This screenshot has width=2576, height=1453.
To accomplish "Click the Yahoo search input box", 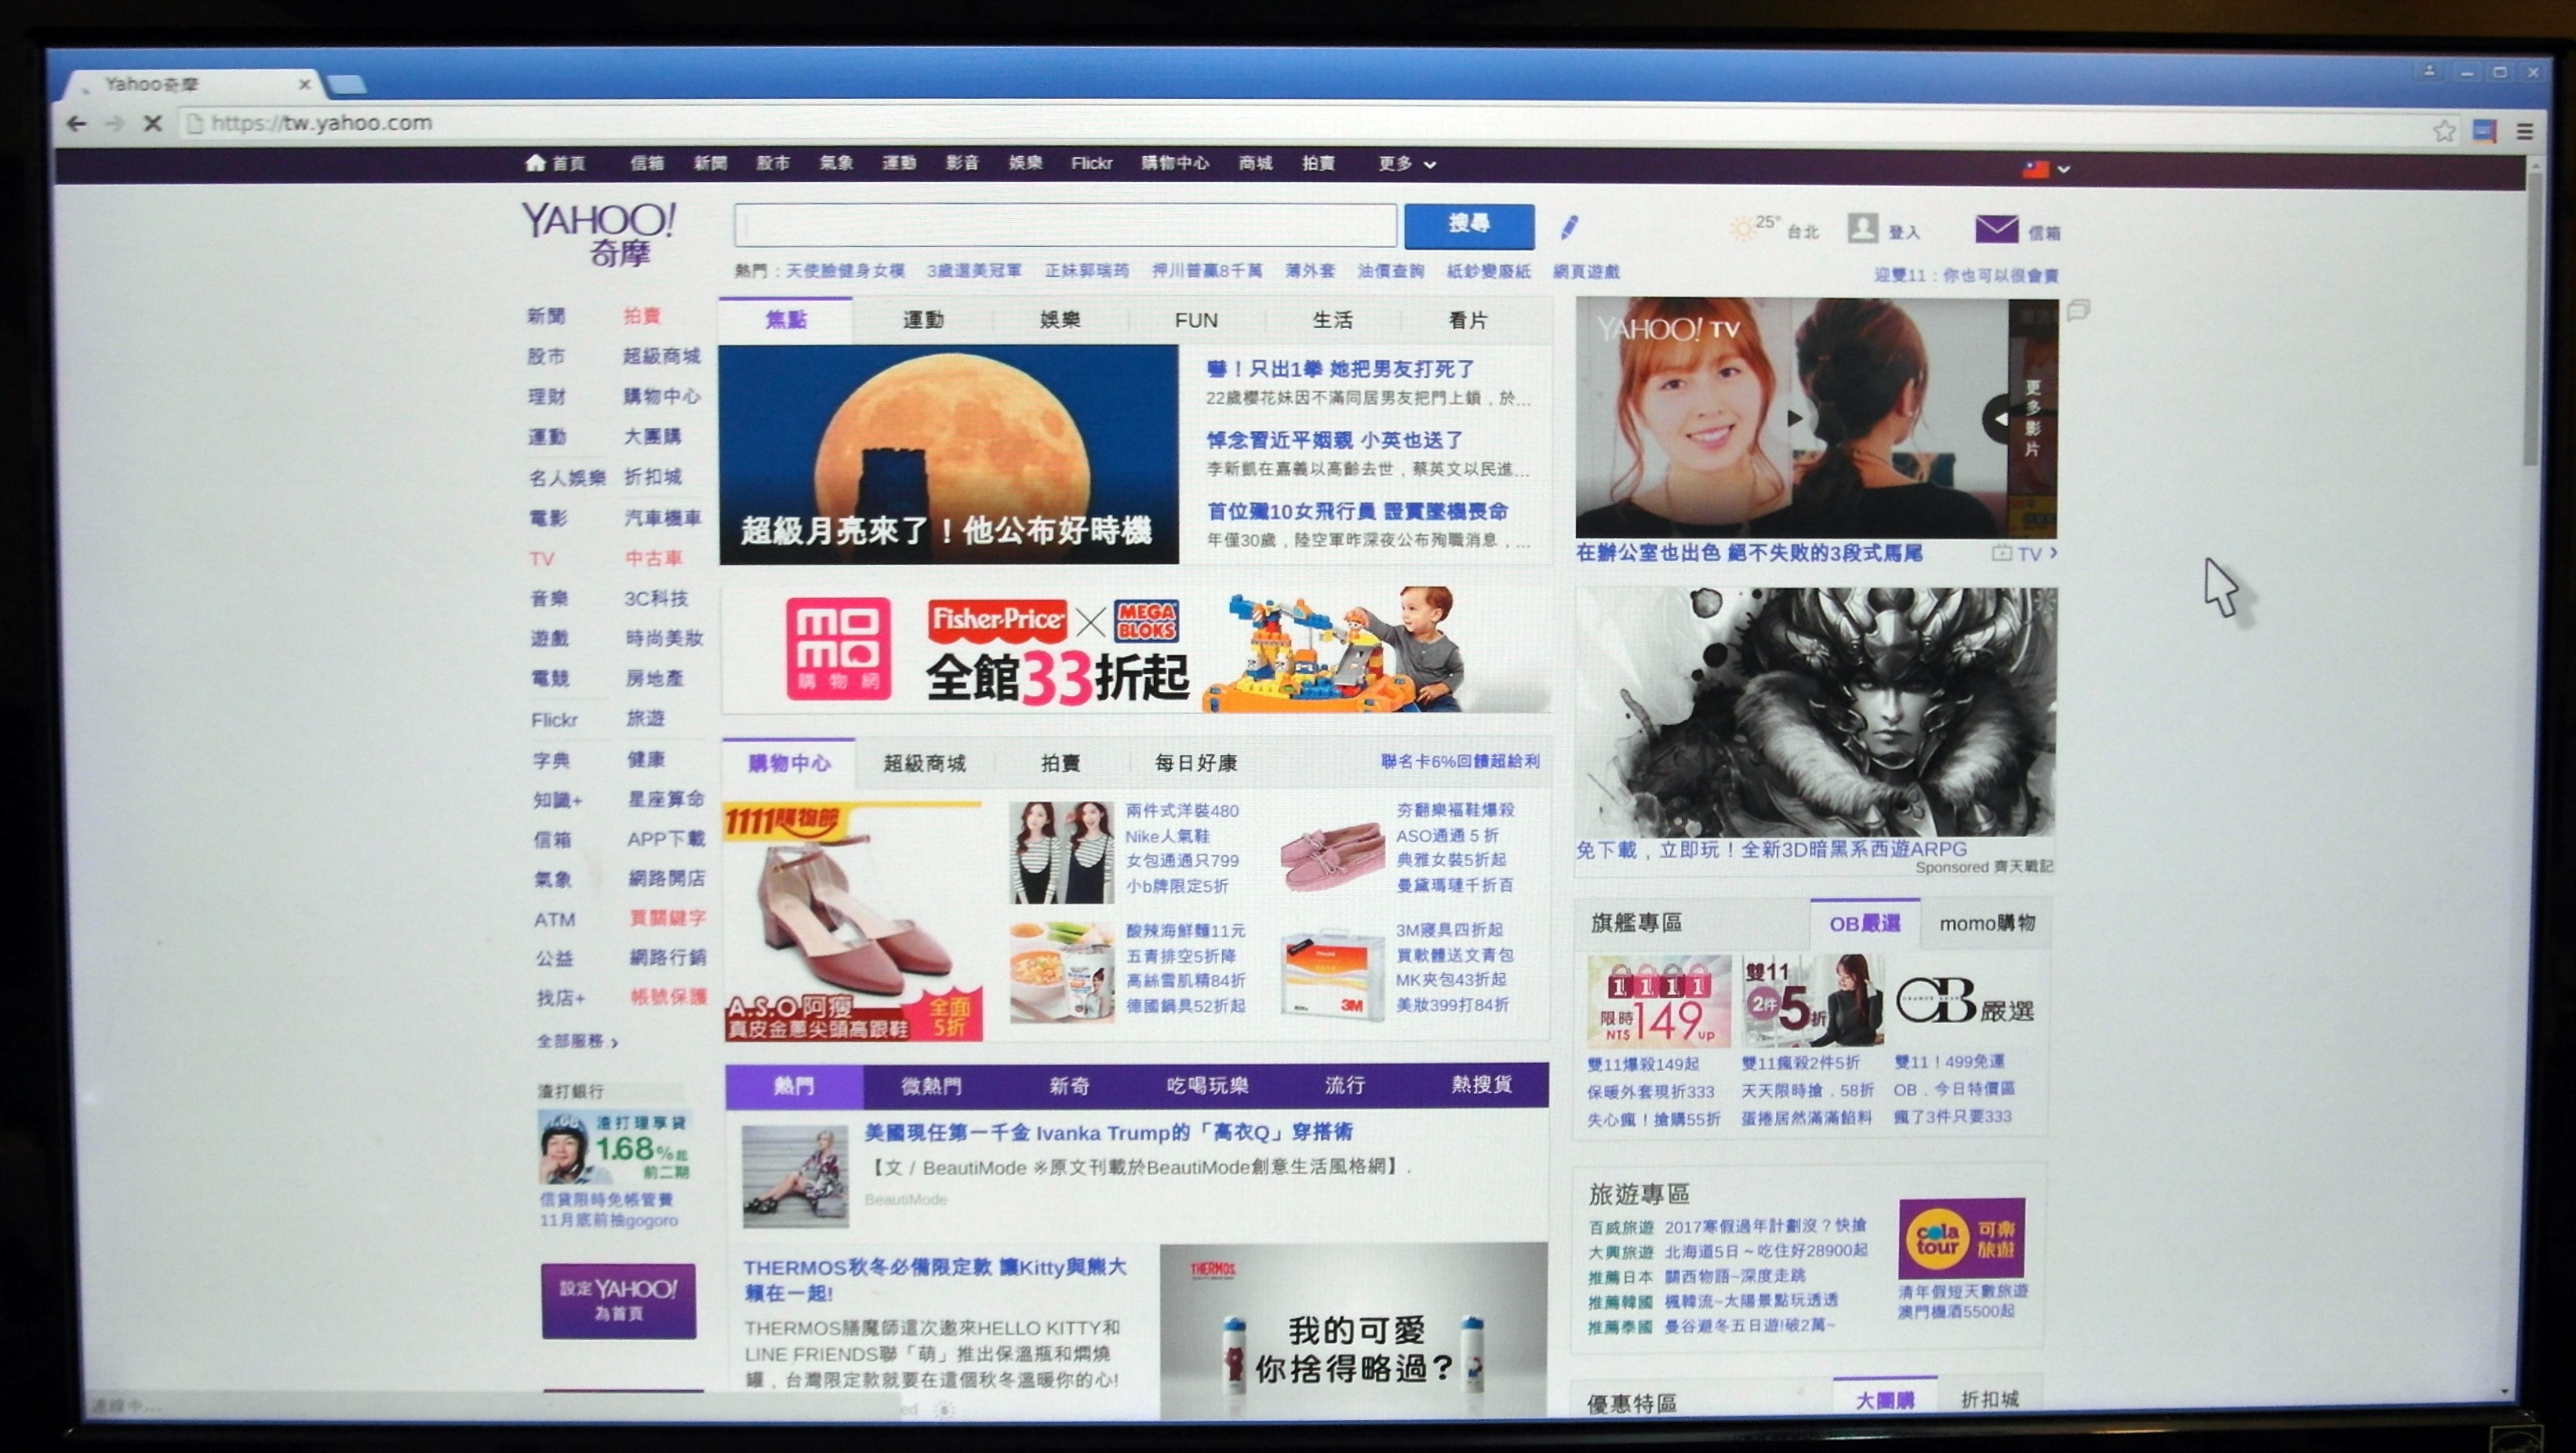I will click(x=1065, y=225).
